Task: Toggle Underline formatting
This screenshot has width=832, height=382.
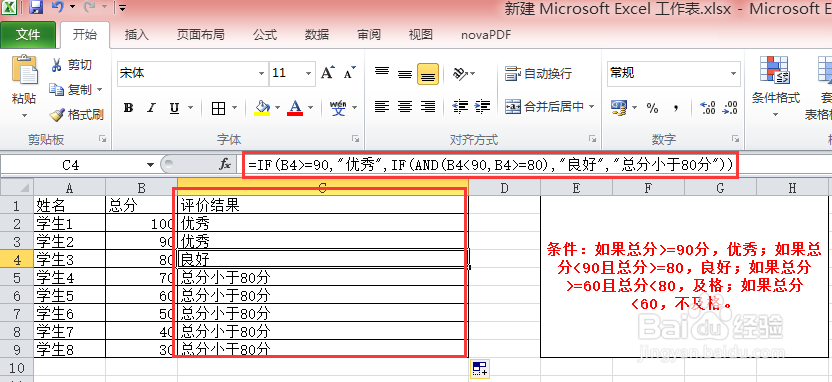Action: coord(174,108)
